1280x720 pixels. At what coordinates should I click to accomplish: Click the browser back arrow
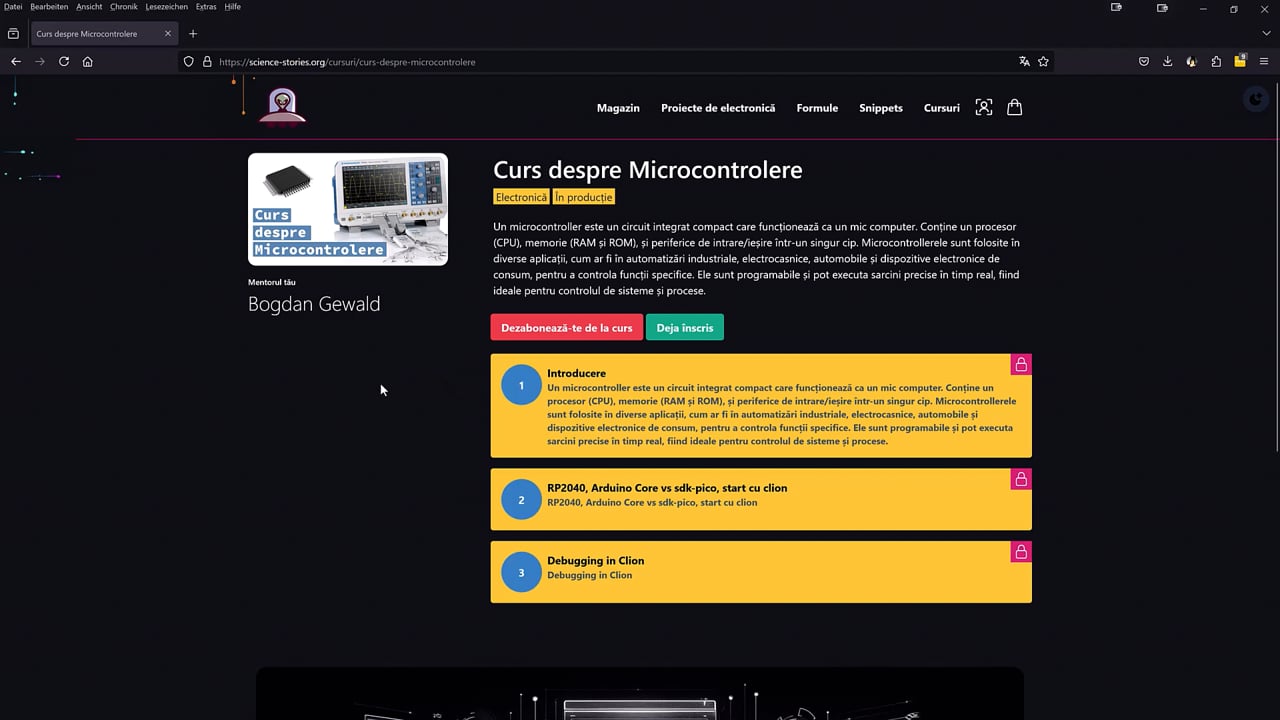(x=16, y=61)
